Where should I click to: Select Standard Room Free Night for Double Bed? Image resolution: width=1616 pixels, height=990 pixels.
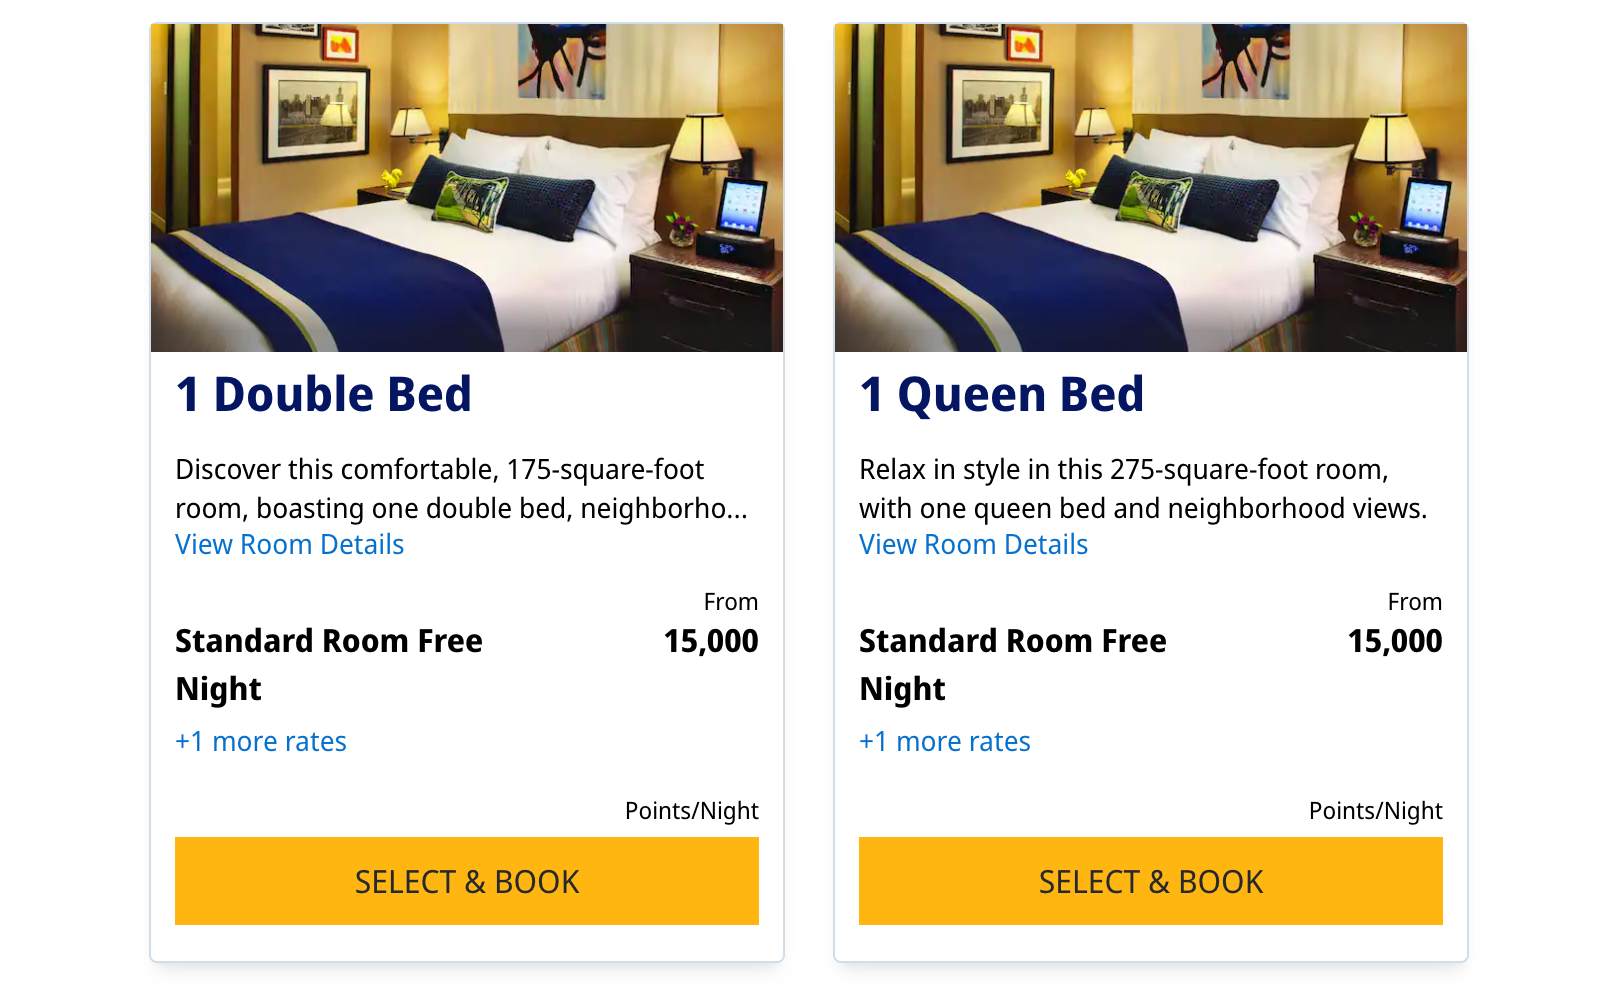click(329, 663)
